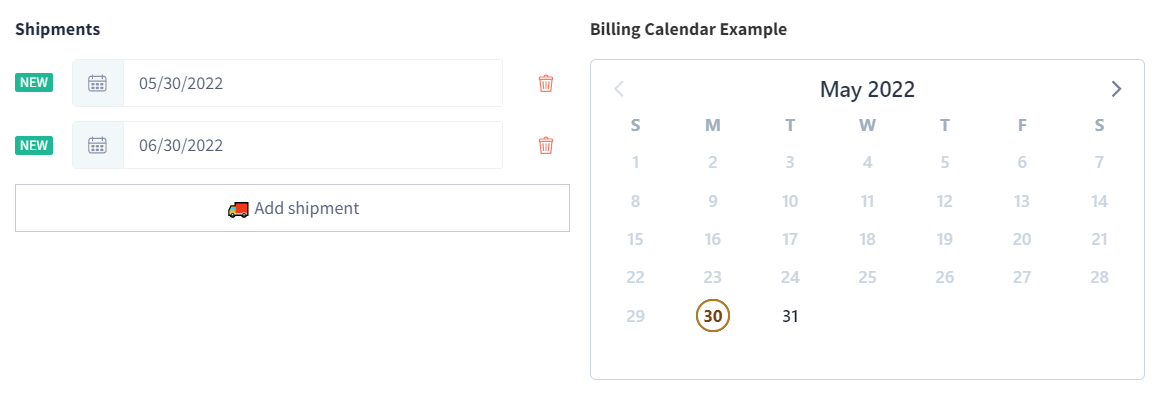Choose day 15 in the calendar
The image size is (1163, 393).
(636, 240)
